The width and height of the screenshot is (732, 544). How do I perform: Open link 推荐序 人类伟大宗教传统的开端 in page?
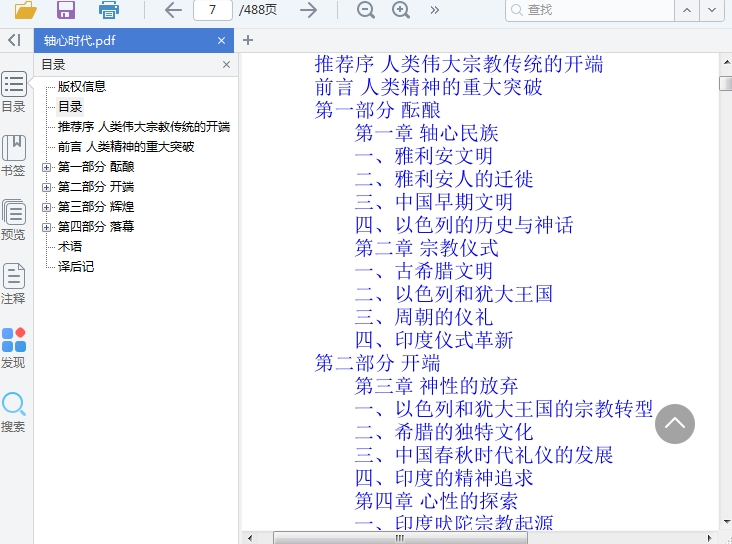[x=459, y=64]
